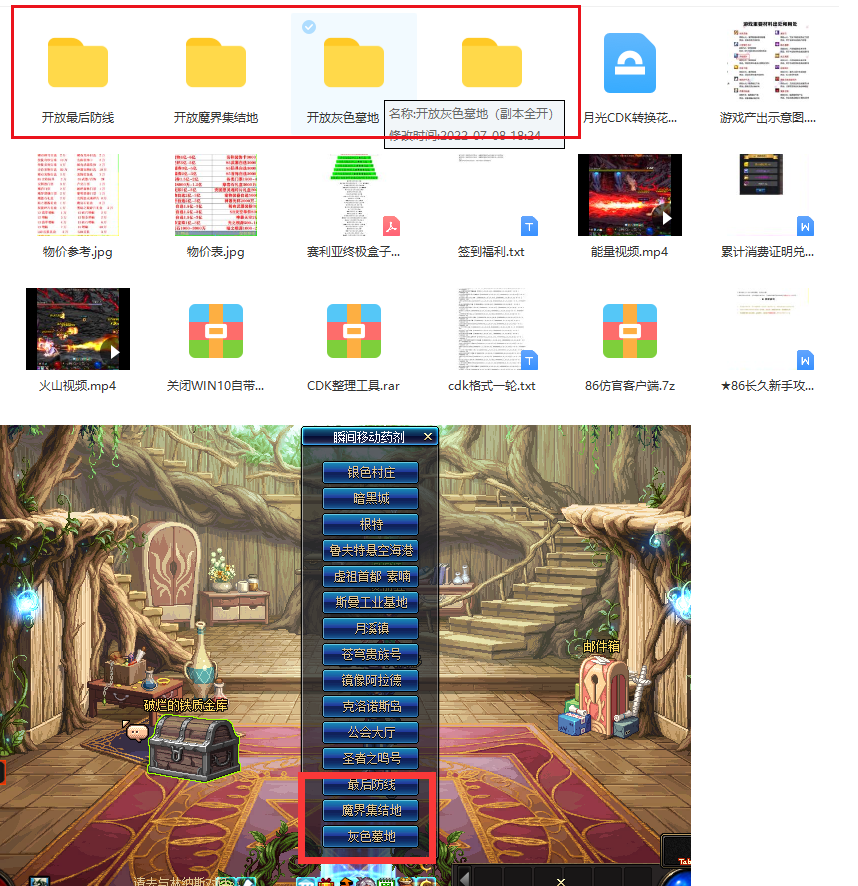Teleport to 魔界集结地

tap(370, 810)
